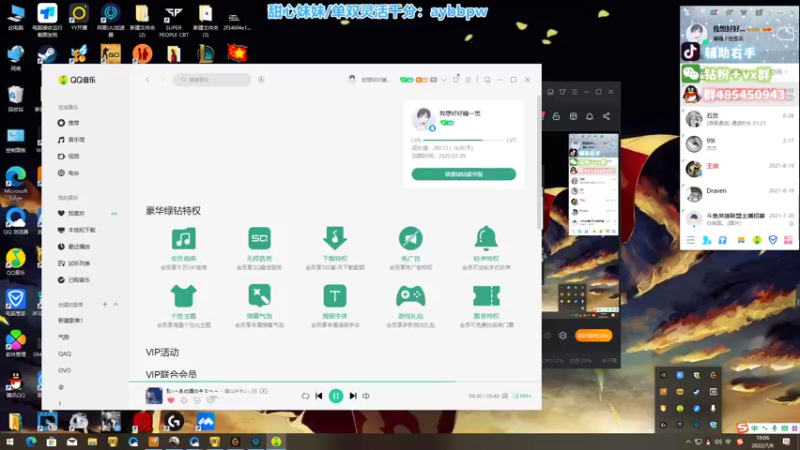Open the 弹幕气泡 bullet bubble icon
This screenshot has height=450, width=800.
click(x=259, y=296)
